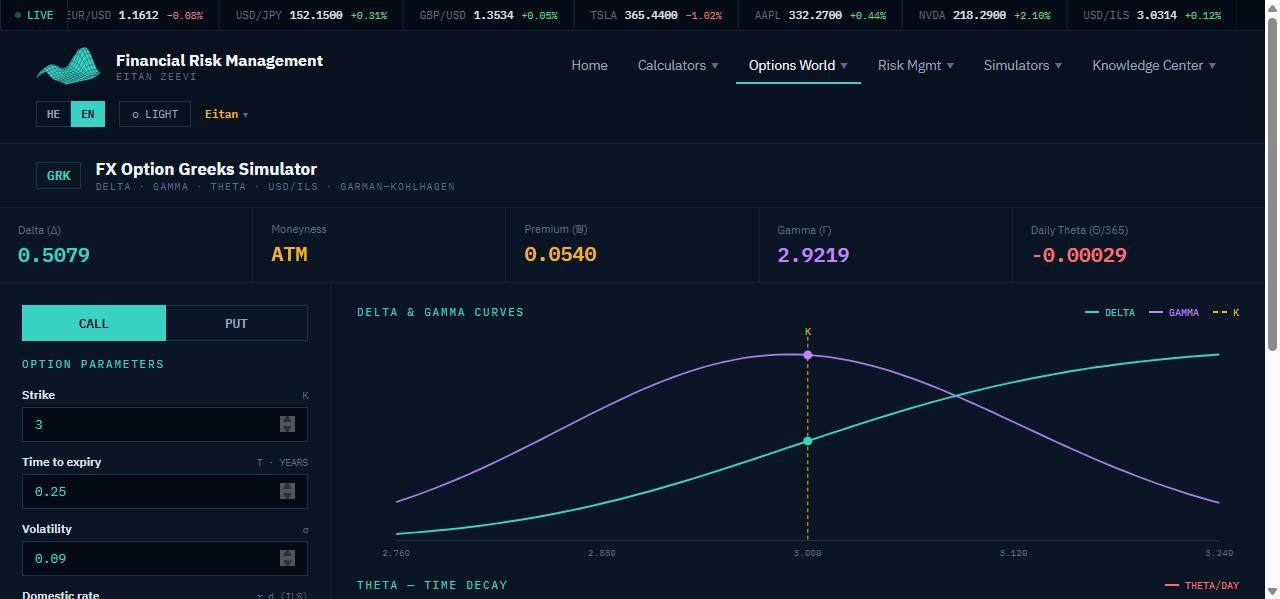Click the Time to expiry stepper arrows
The width and height of the screenshot is (1280, 599).
pyautogui.click(x=287, y=491)
